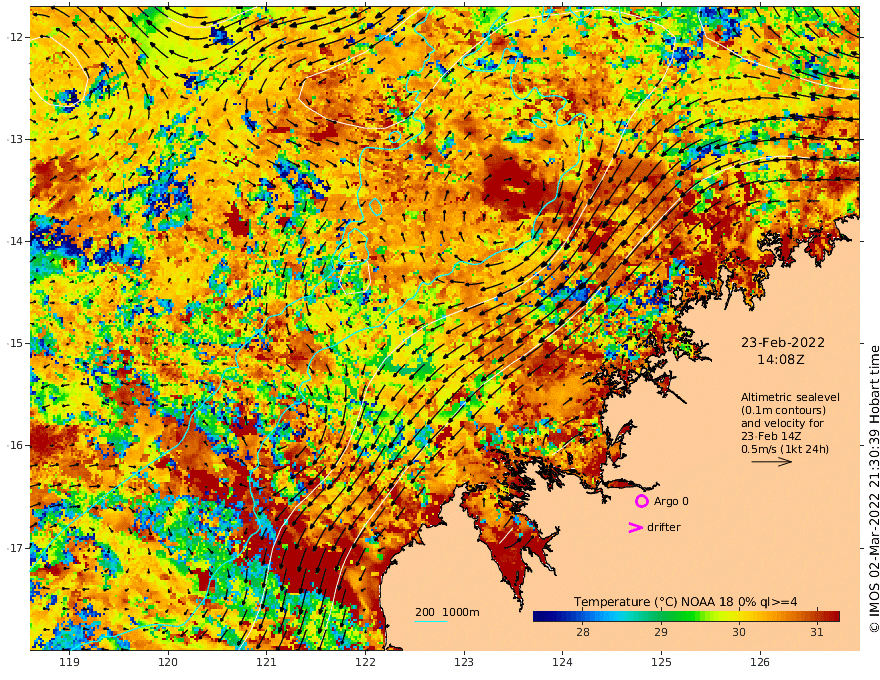Click the '(0.1m contours)' text
The height and width of the screenshot is (680, 880).
click(783, 410)
